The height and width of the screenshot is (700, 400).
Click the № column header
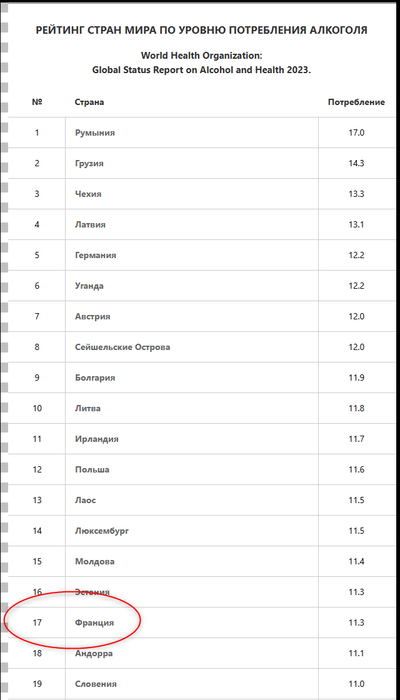37,102
